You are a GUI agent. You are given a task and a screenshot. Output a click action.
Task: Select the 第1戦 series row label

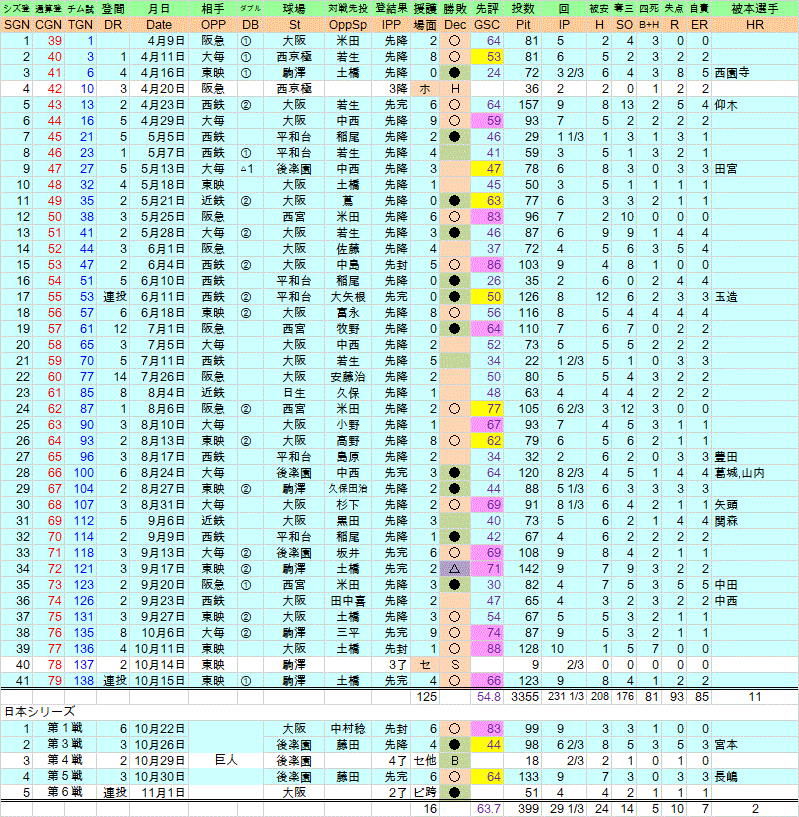click(x=65, y=728)
